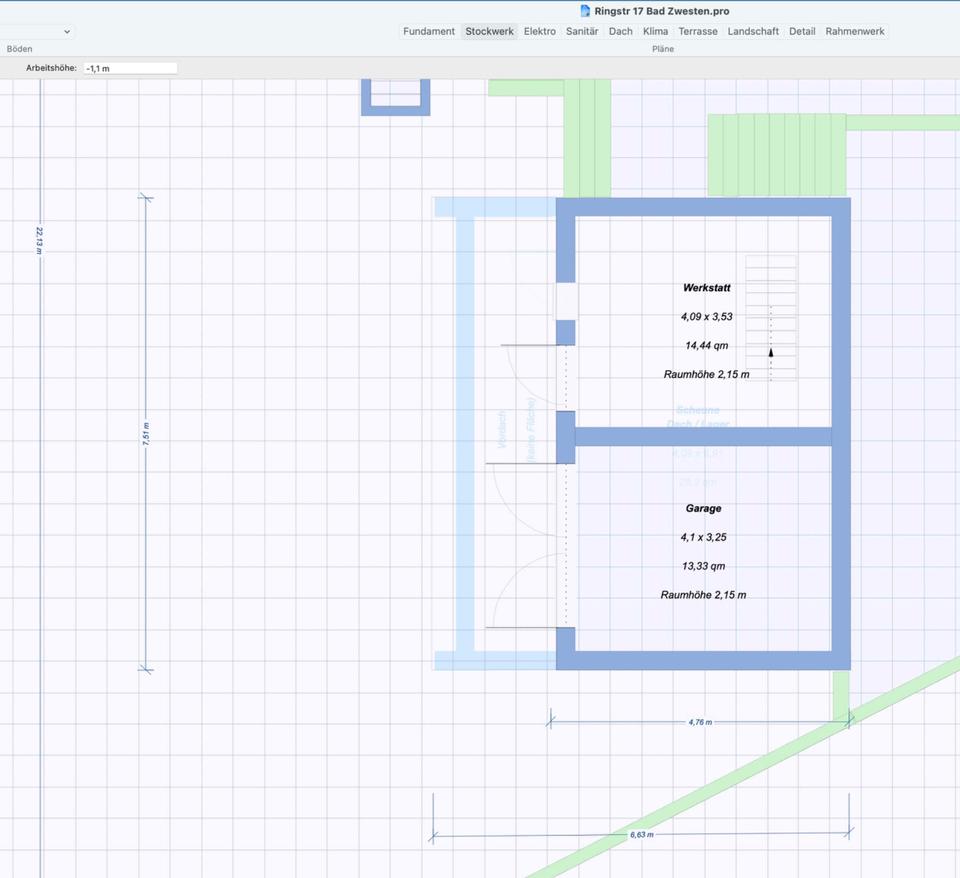Switch to the Fundament plan tab
The height and width of the screenshot is (878, 960).
(429, 31)
